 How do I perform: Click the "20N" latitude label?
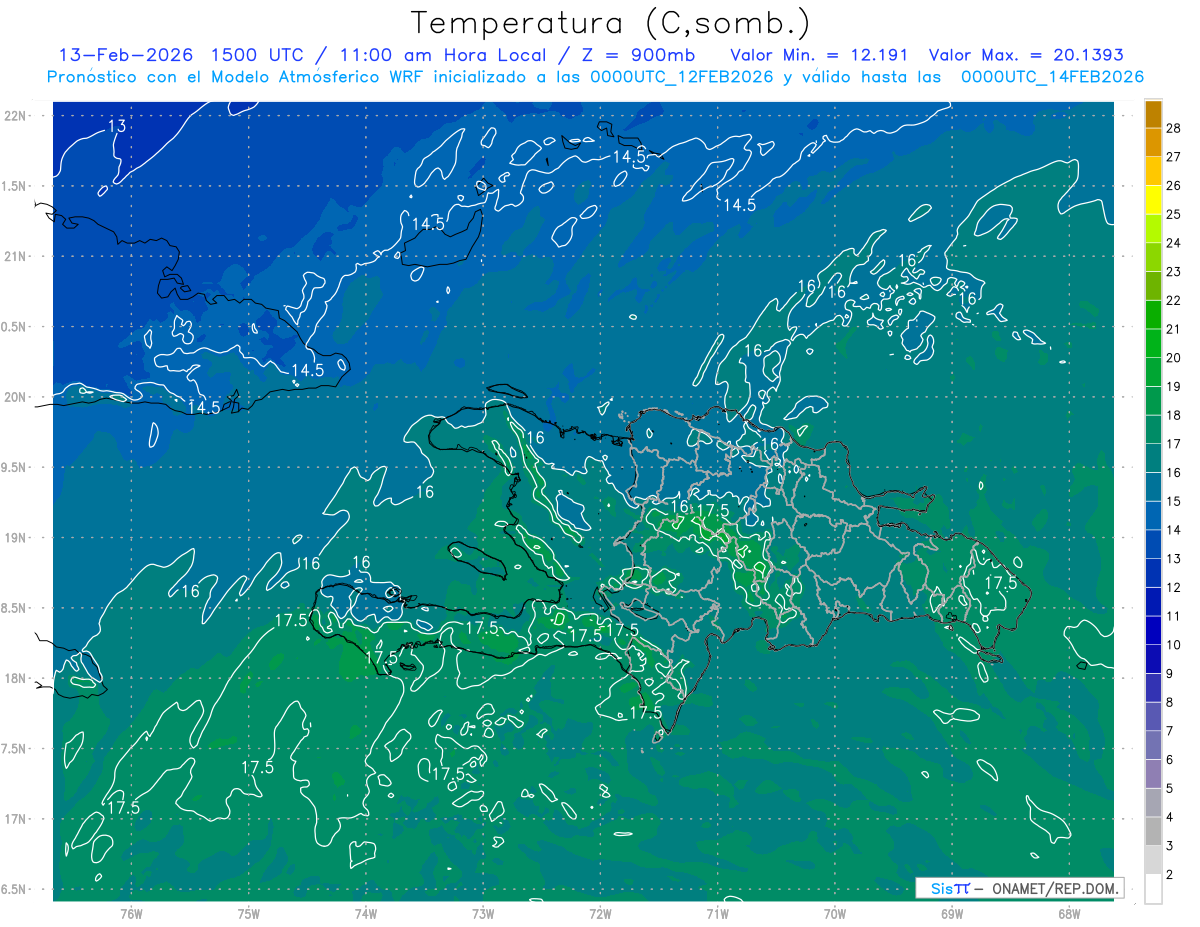[x=15, y=397]
